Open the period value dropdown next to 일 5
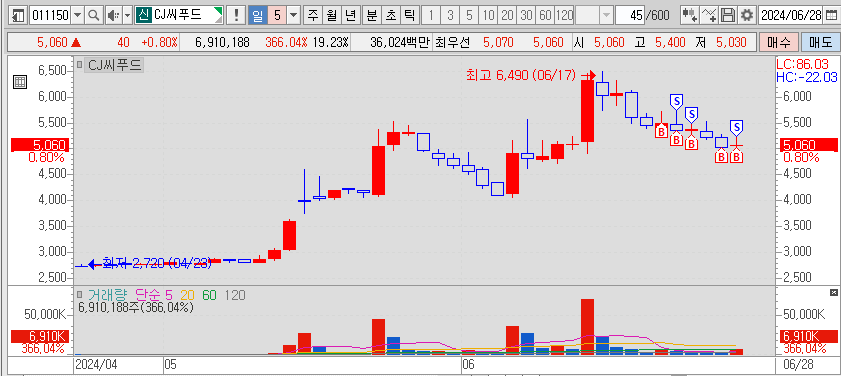The image size is (841, 376). pyautogui.click(x=294, y=15)
